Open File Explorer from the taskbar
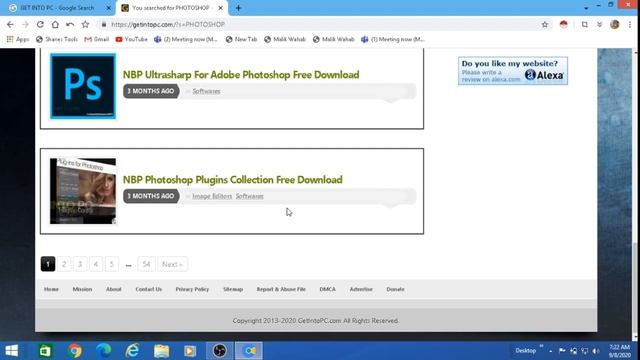Screen dimensions: 640x360 161,351
